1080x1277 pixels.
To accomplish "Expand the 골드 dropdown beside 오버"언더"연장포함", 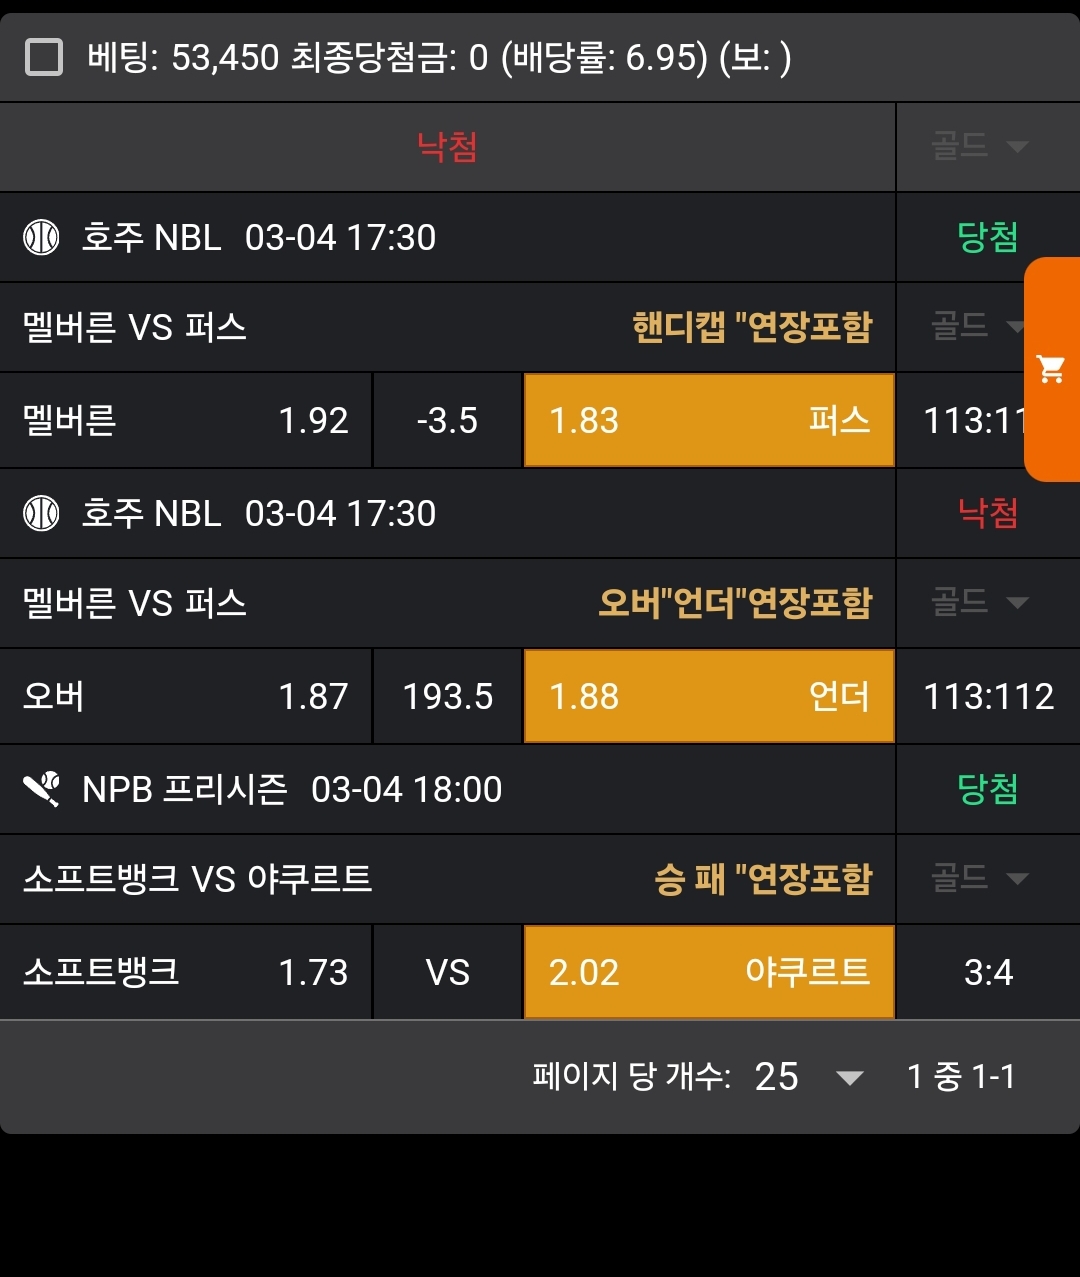I will [979, 602].
